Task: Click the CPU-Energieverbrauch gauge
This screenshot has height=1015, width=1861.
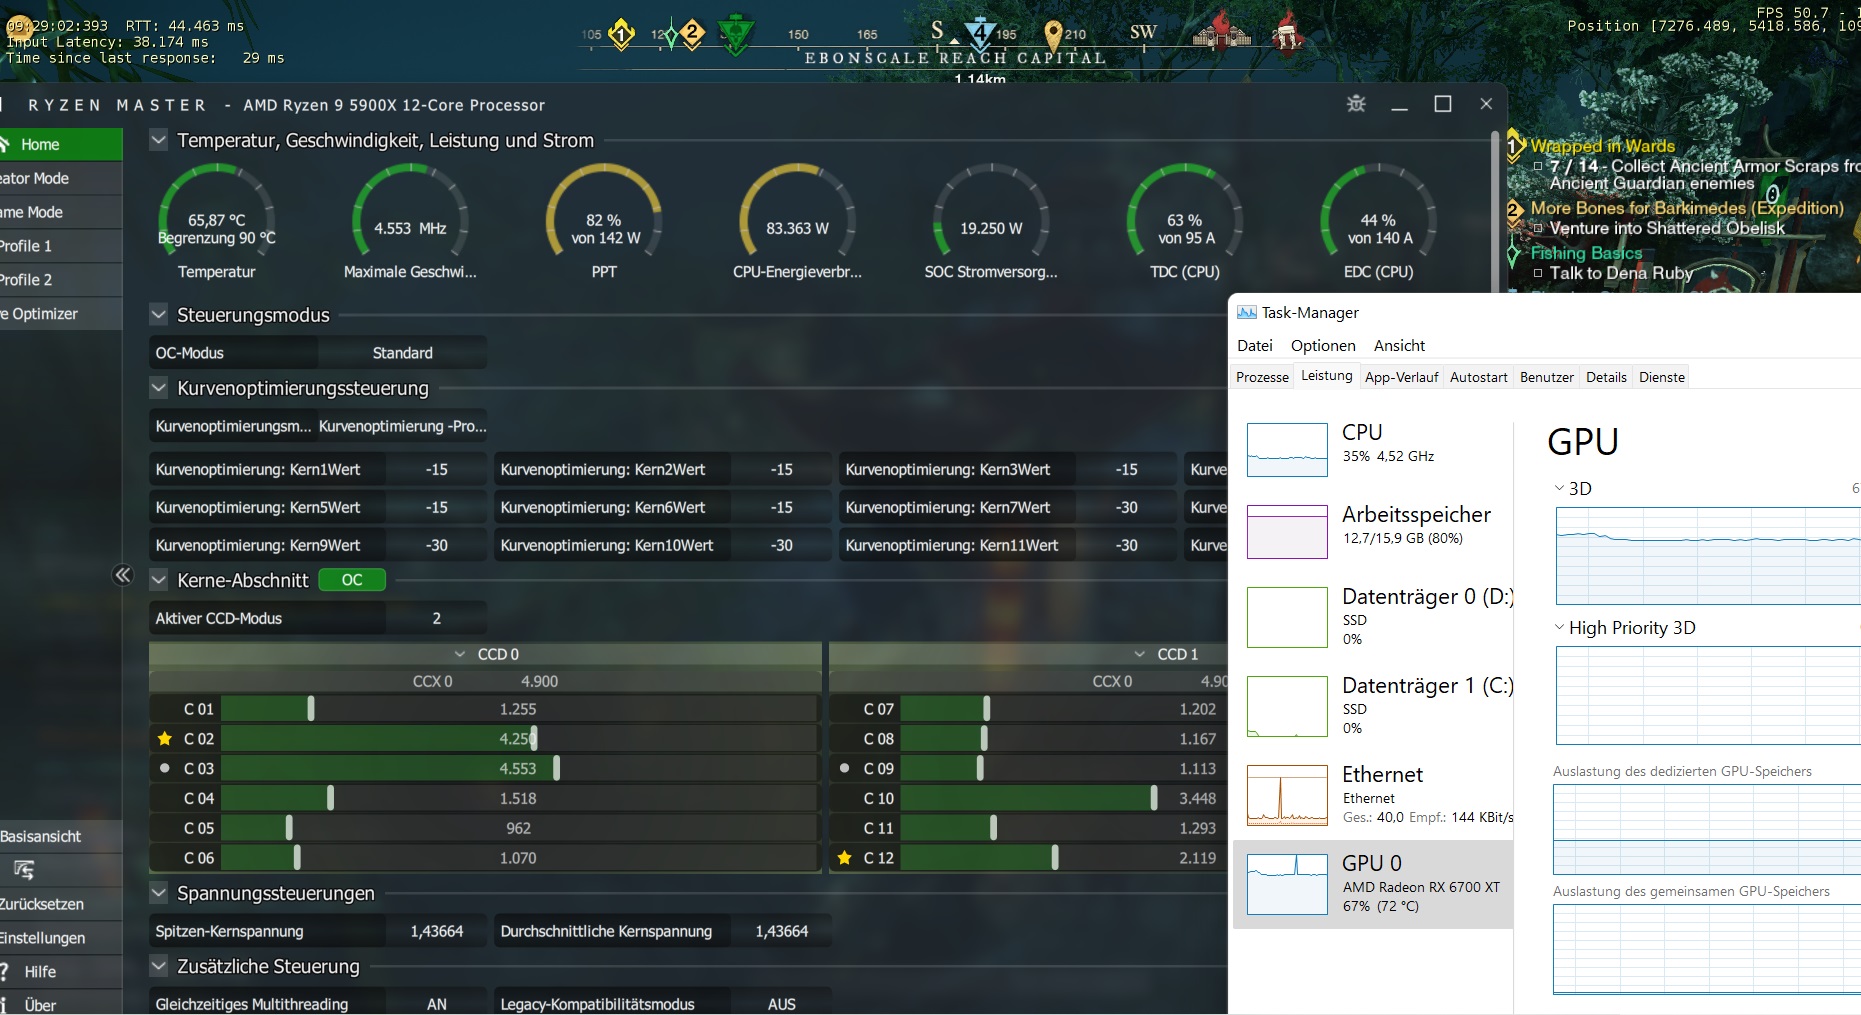Action: pyautogui.click(x=798, y=214)
